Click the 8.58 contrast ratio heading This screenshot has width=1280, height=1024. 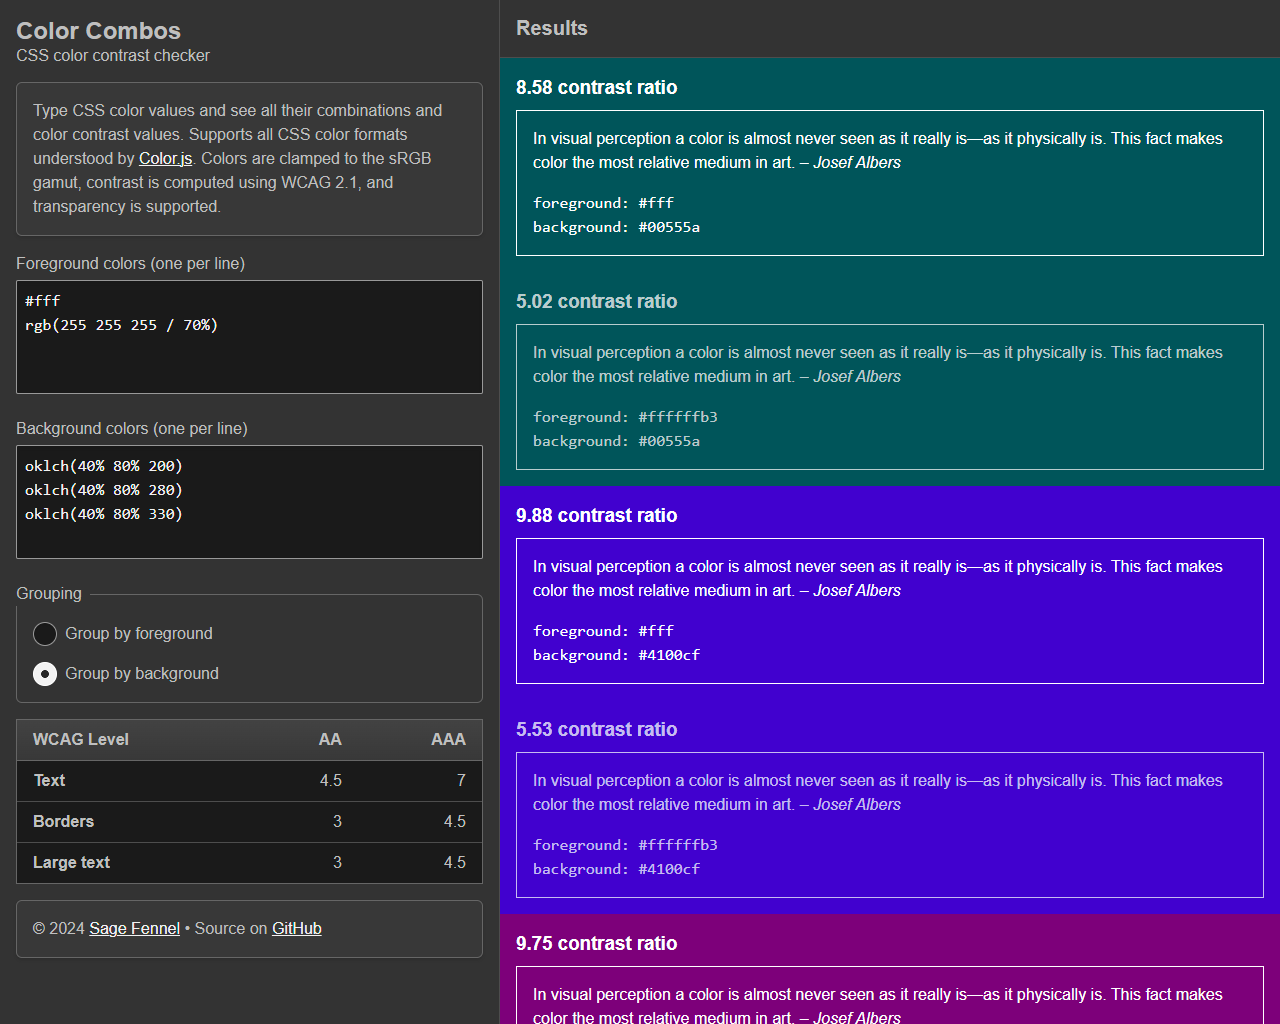(597, 87)
